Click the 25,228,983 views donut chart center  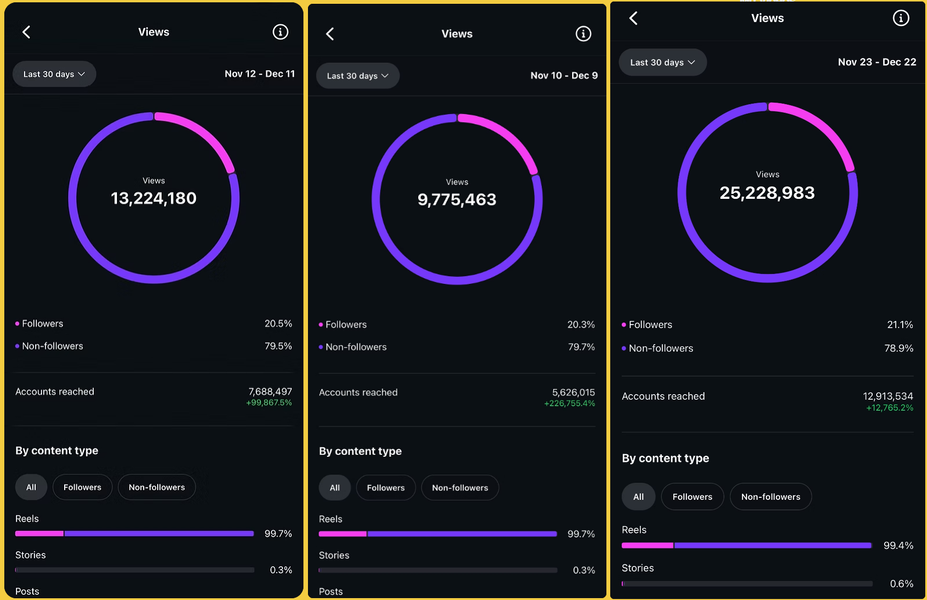tap(767, 192)
